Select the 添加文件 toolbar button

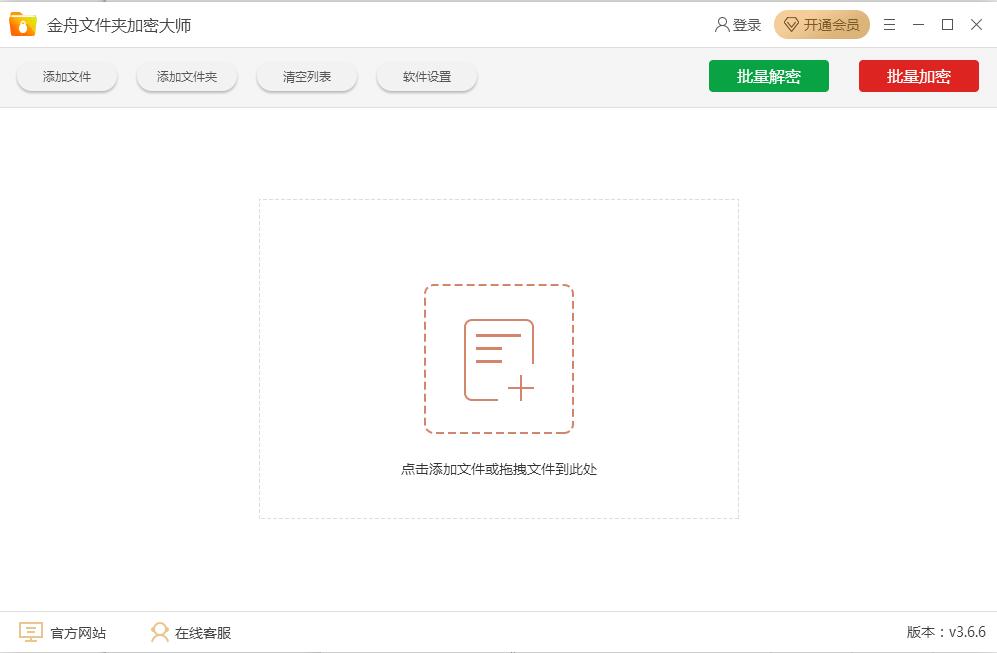[67, 76]
